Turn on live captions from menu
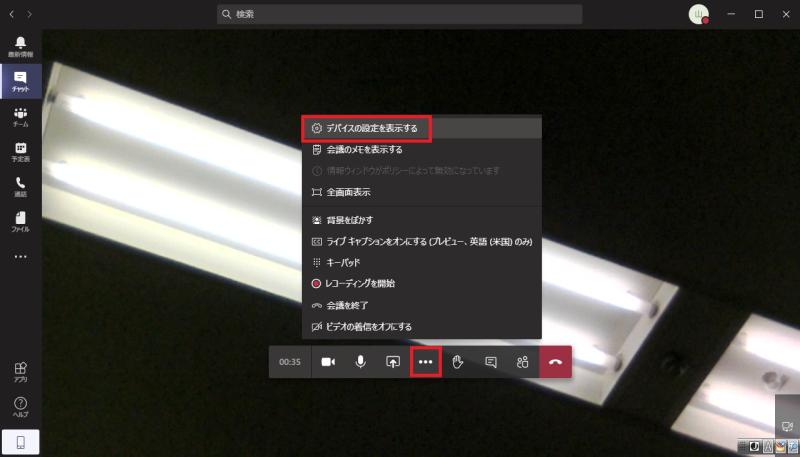 [421, 241]
